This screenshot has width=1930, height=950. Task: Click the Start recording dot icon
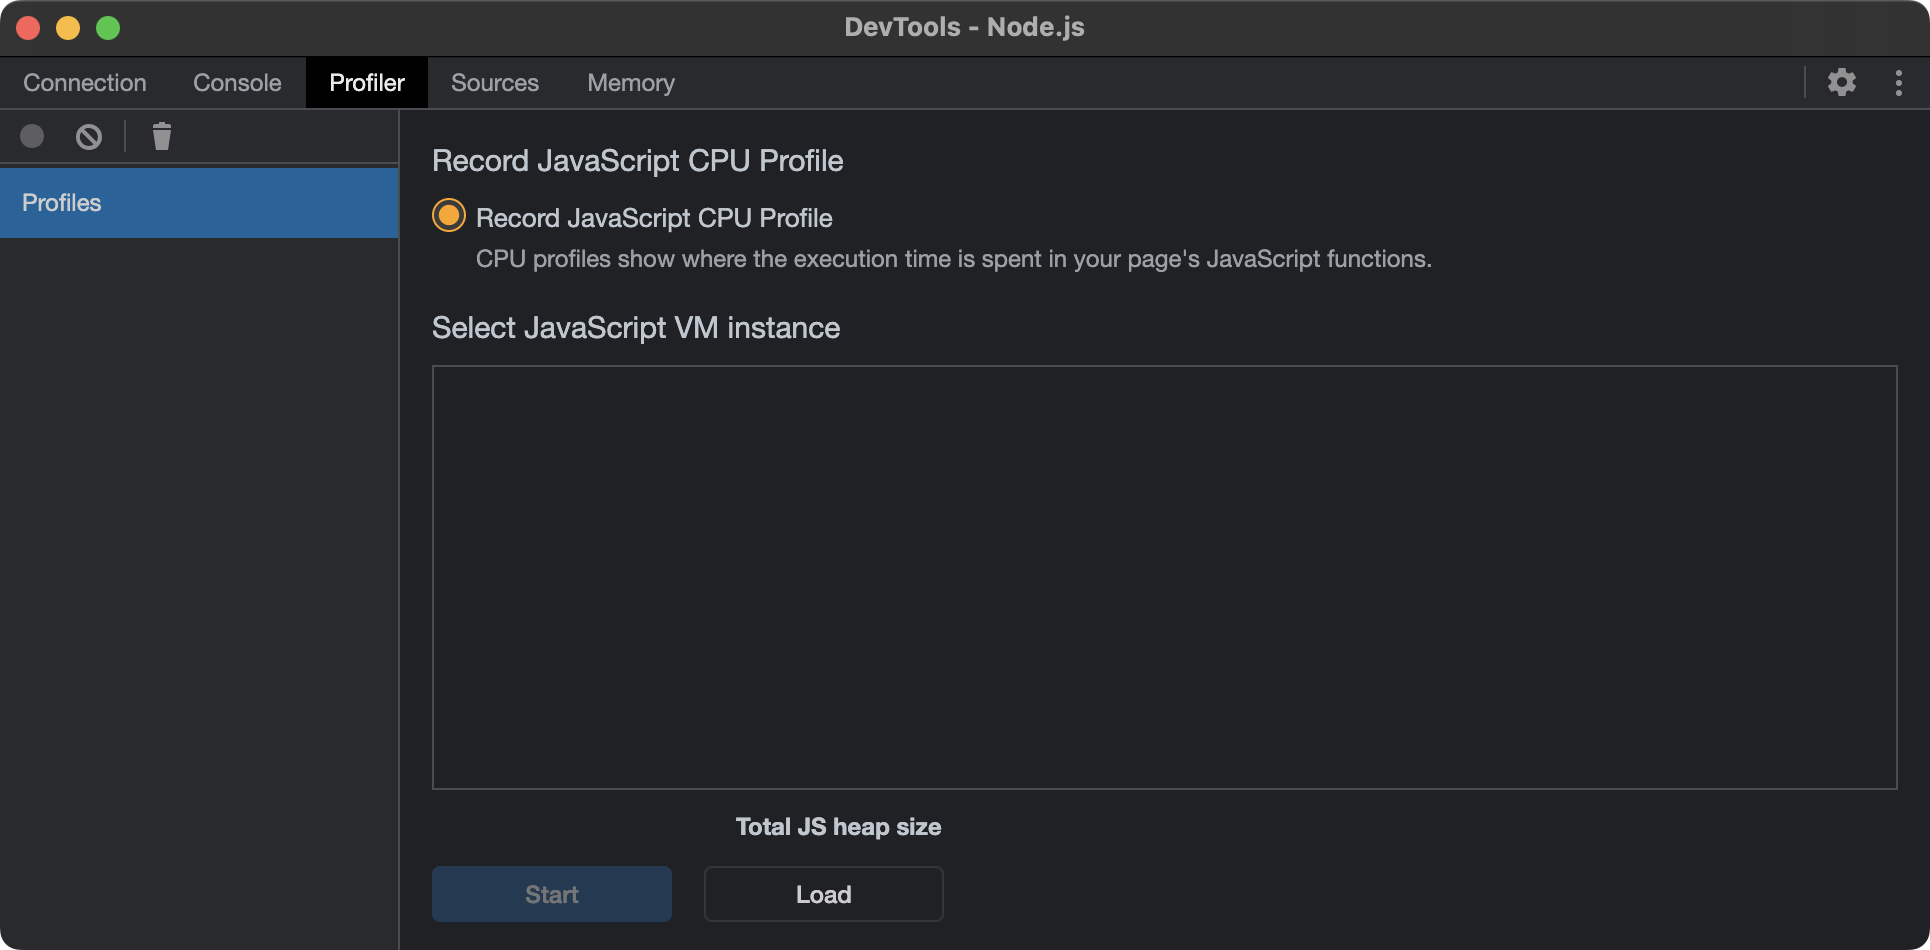click(32, 136)
